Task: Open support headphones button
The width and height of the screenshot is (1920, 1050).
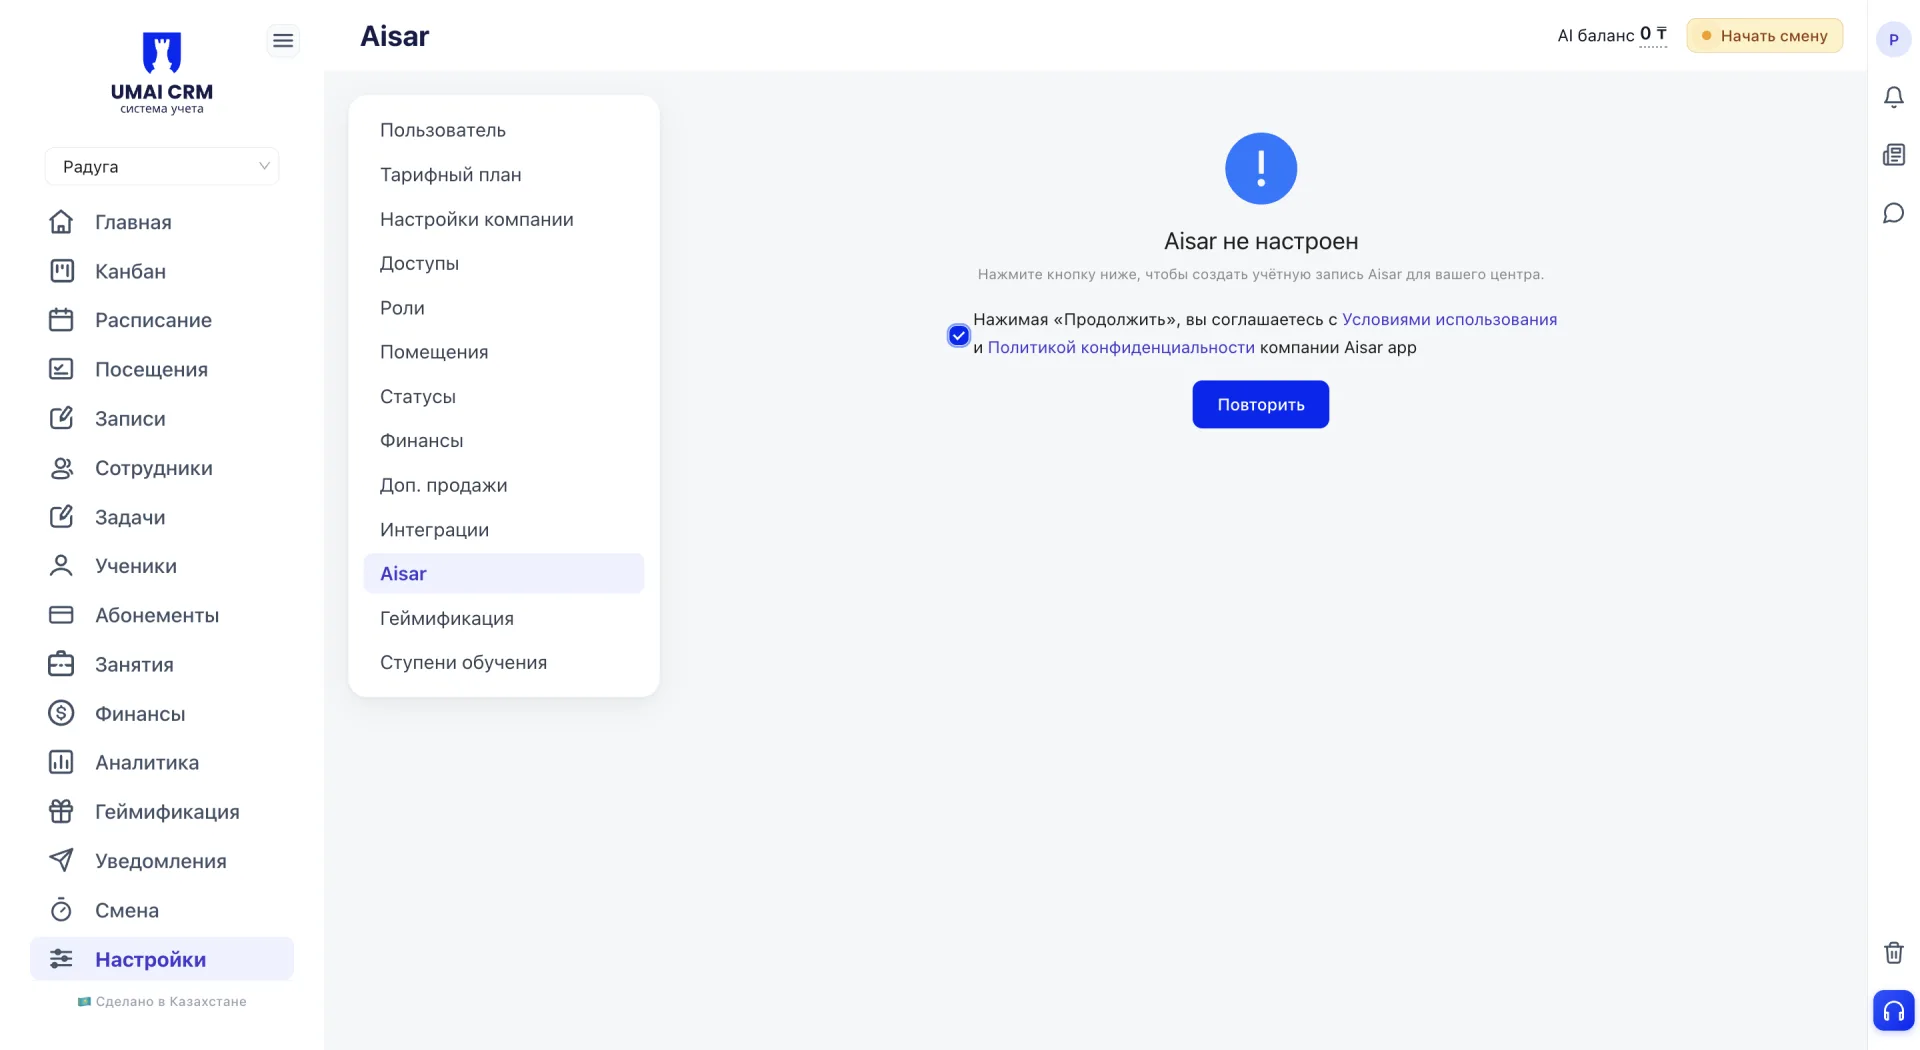Action: [x=1893, y=1010]
